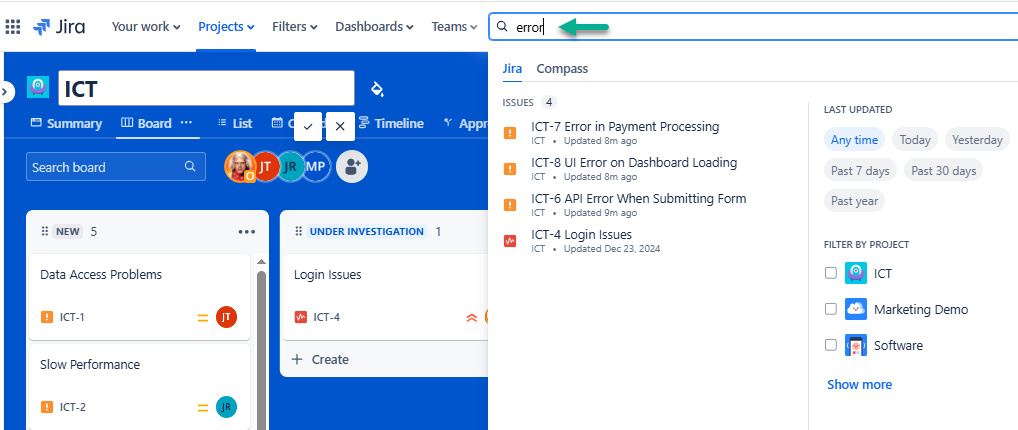Image resolution: width=1018 pixels, height=430 pixels.
Task: Click Show more under project filters
Action: coord(859,385)
